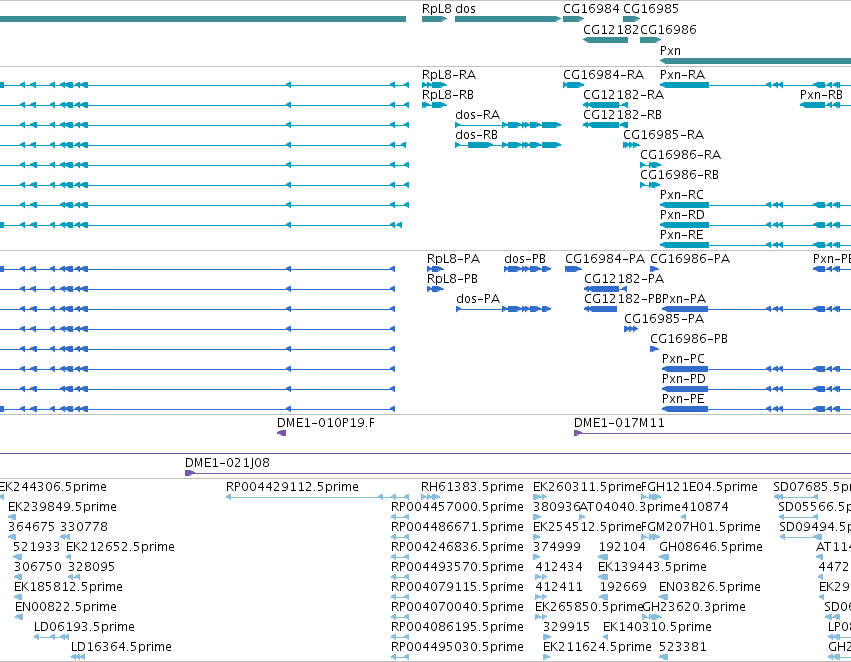This screenshot has height=662, width=851.
Task: Click the dos-PA protein label
Action: point(478,300)
